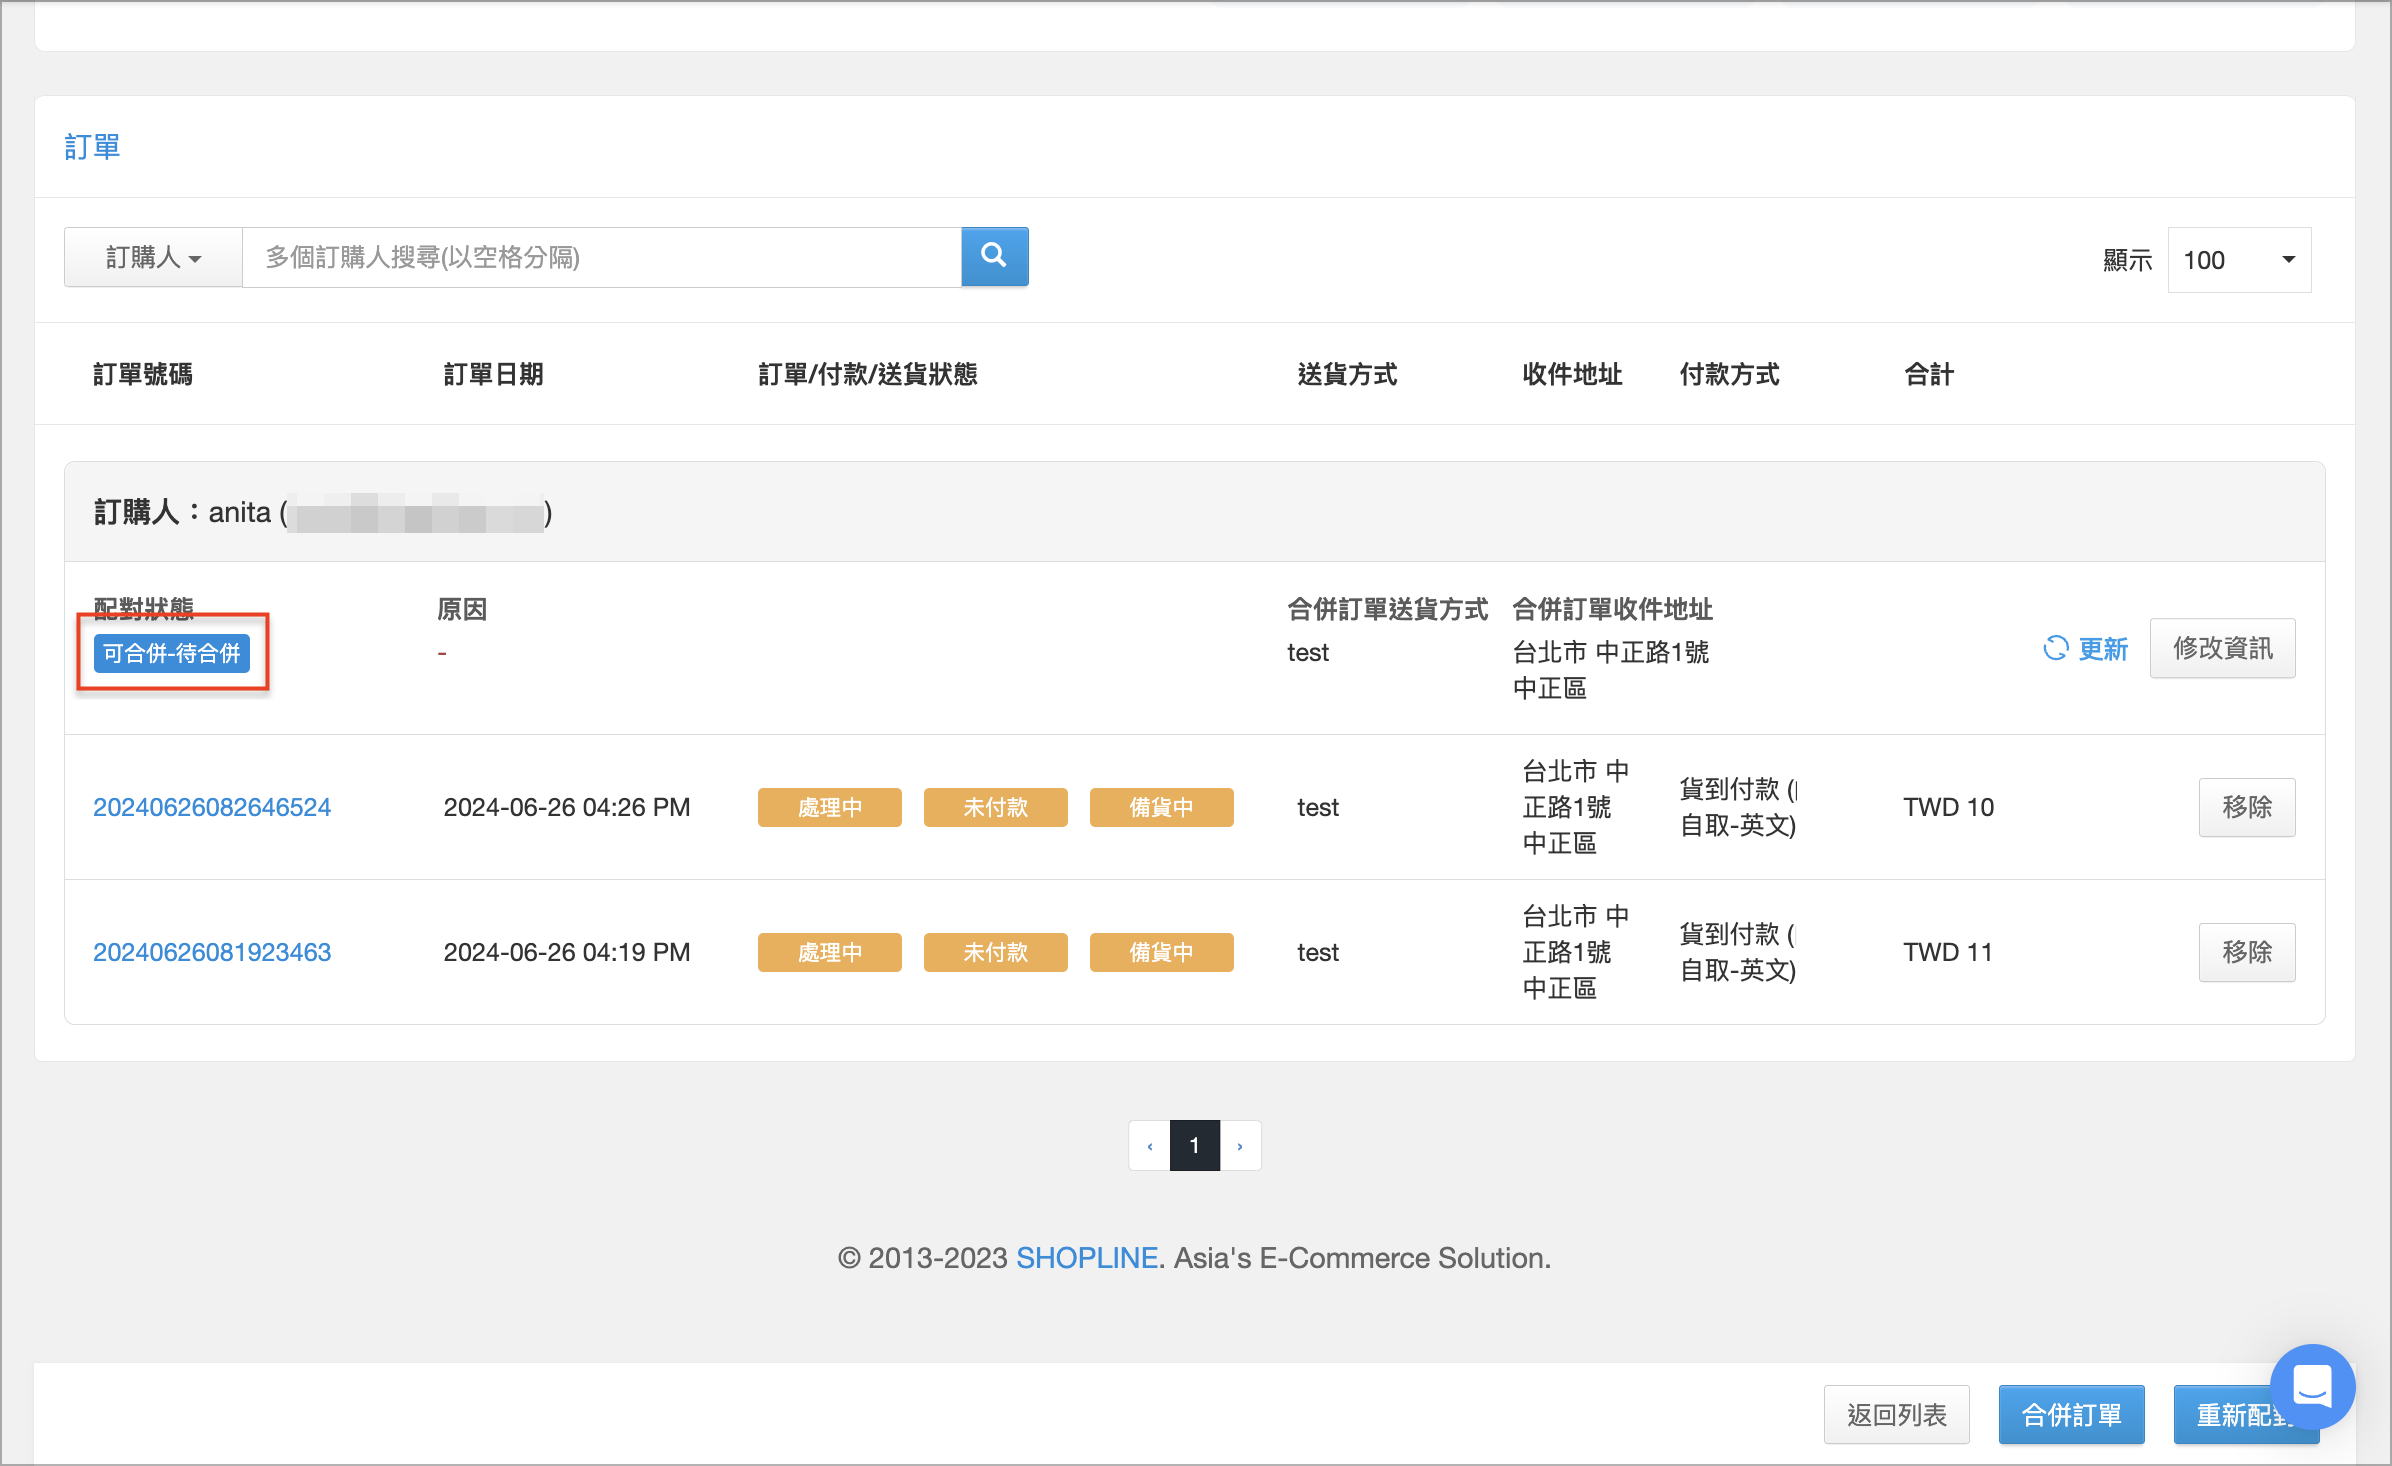Open order 20240626082646524 link

click(212, 807)
